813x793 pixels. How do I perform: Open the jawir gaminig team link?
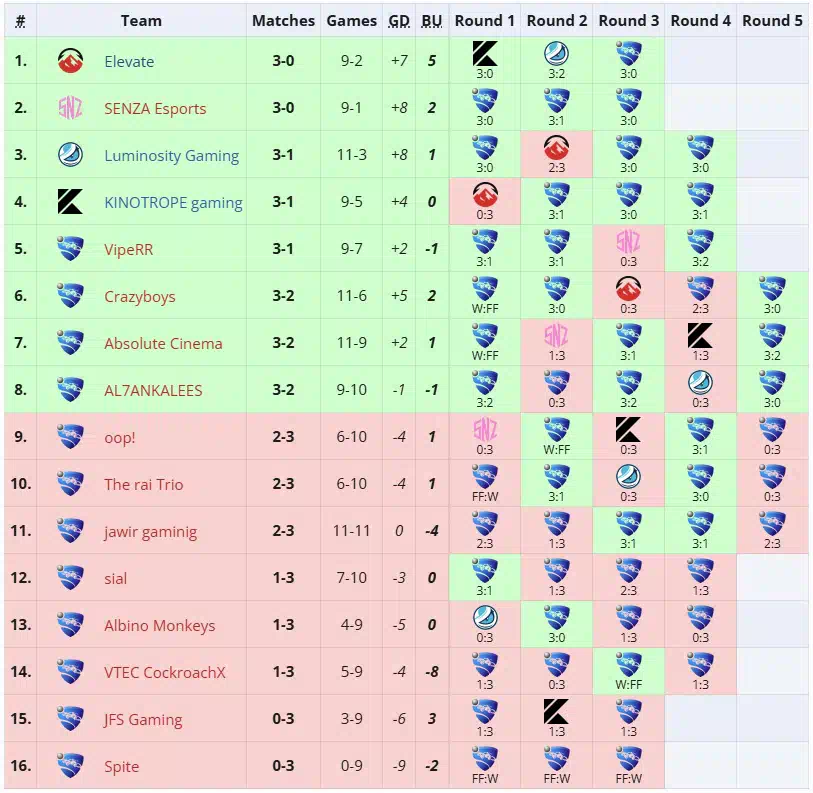tap(150, 532)
